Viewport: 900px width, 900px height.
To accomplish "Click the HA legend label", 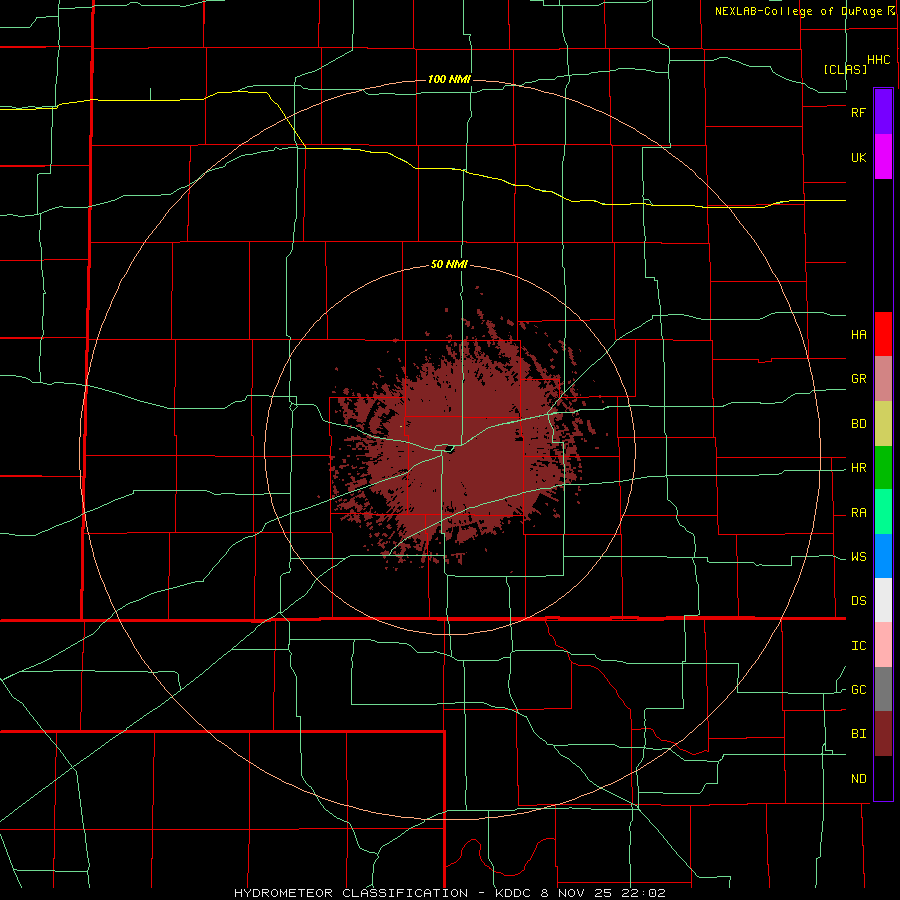I will coord(858,334).
